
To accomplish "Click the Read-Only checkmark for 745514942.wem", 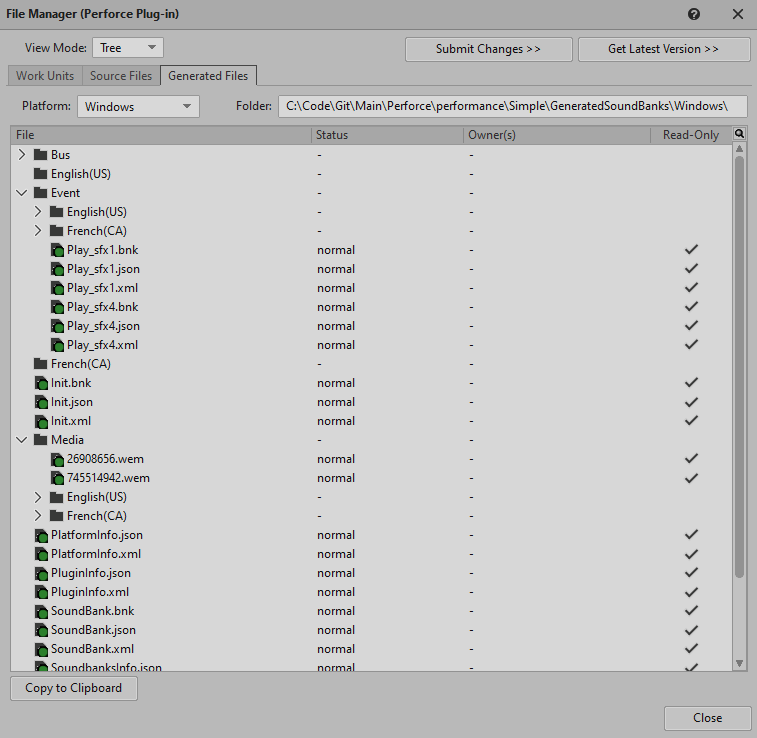I will [690, 478].
